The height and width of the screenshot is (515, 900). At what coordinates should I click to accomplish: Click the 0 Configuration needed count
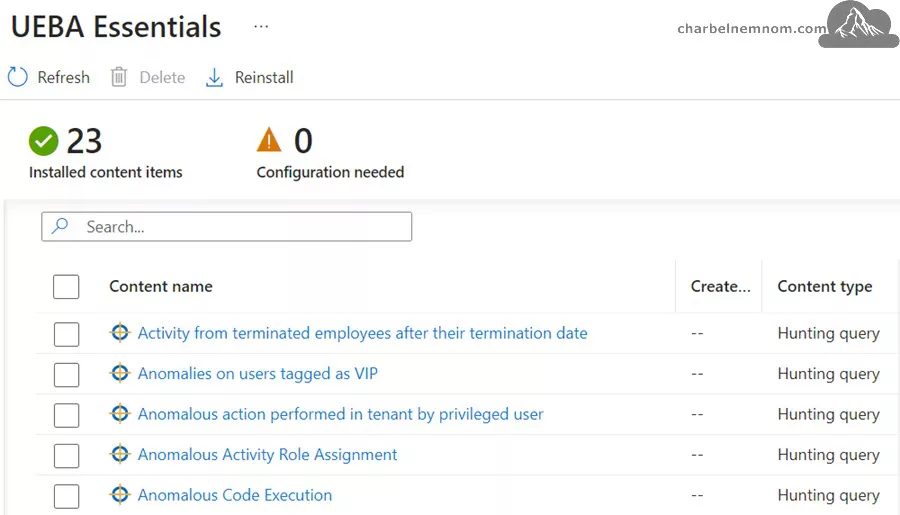click(303, 141)
